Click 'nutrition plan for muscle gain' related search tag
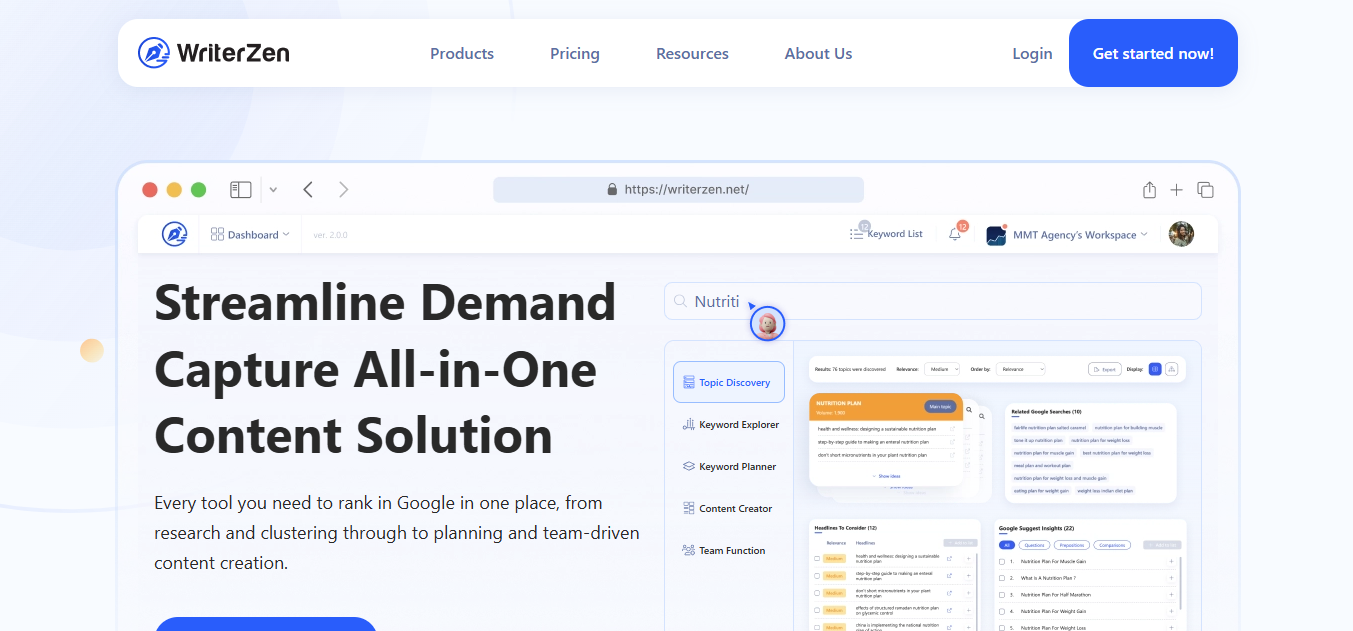 click(x=1044, y=453)
